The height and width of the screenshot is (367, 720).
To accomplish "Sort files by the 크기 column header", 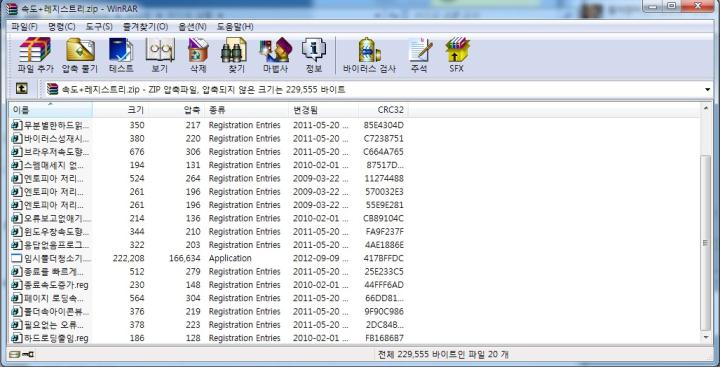I will (x=120, y=110).
